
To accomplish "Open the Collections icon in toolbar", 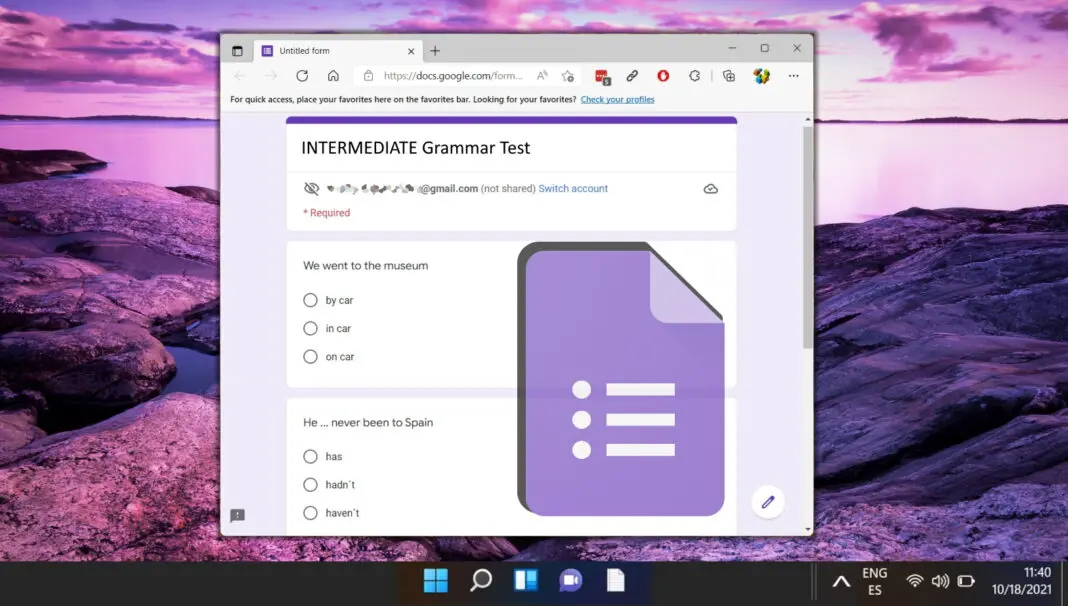I will 729,76.
